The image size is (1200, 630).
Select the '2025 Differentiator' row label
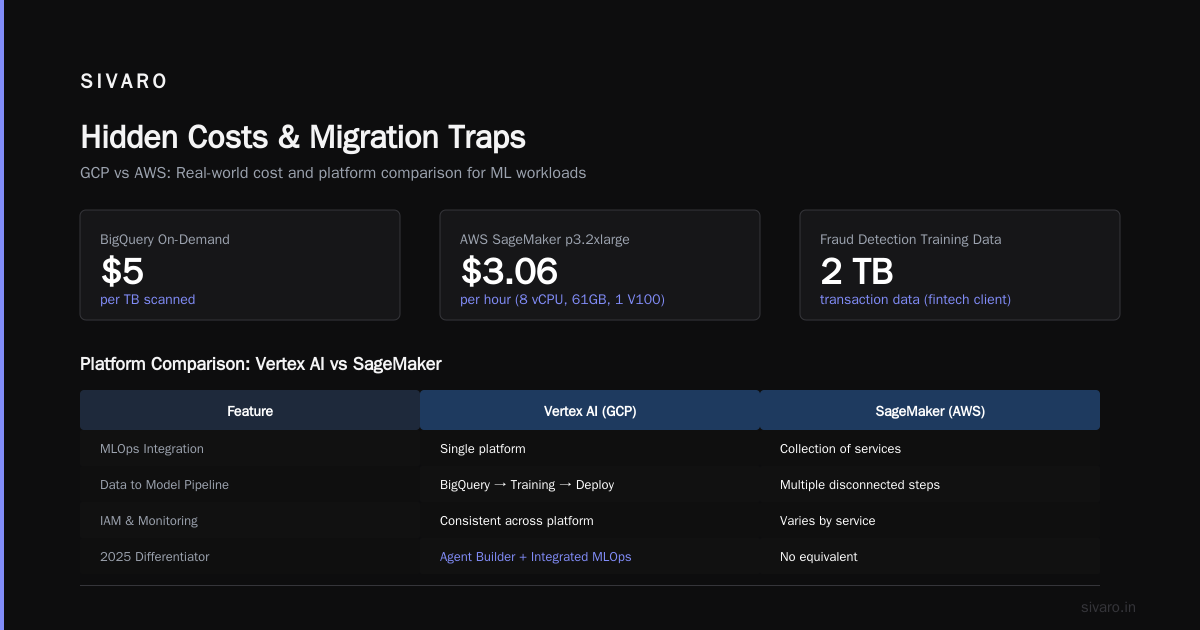point(155,557)
